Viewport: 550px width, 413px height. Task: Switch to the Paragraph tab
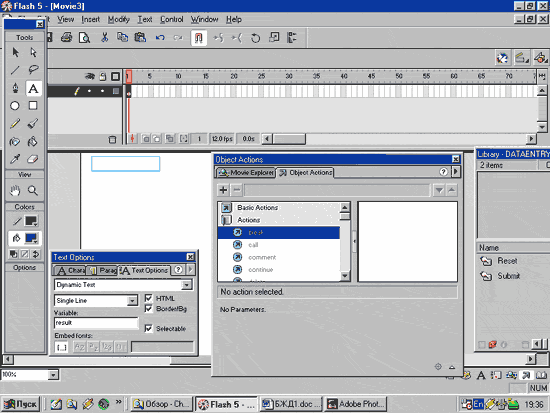tap(102, 270)
